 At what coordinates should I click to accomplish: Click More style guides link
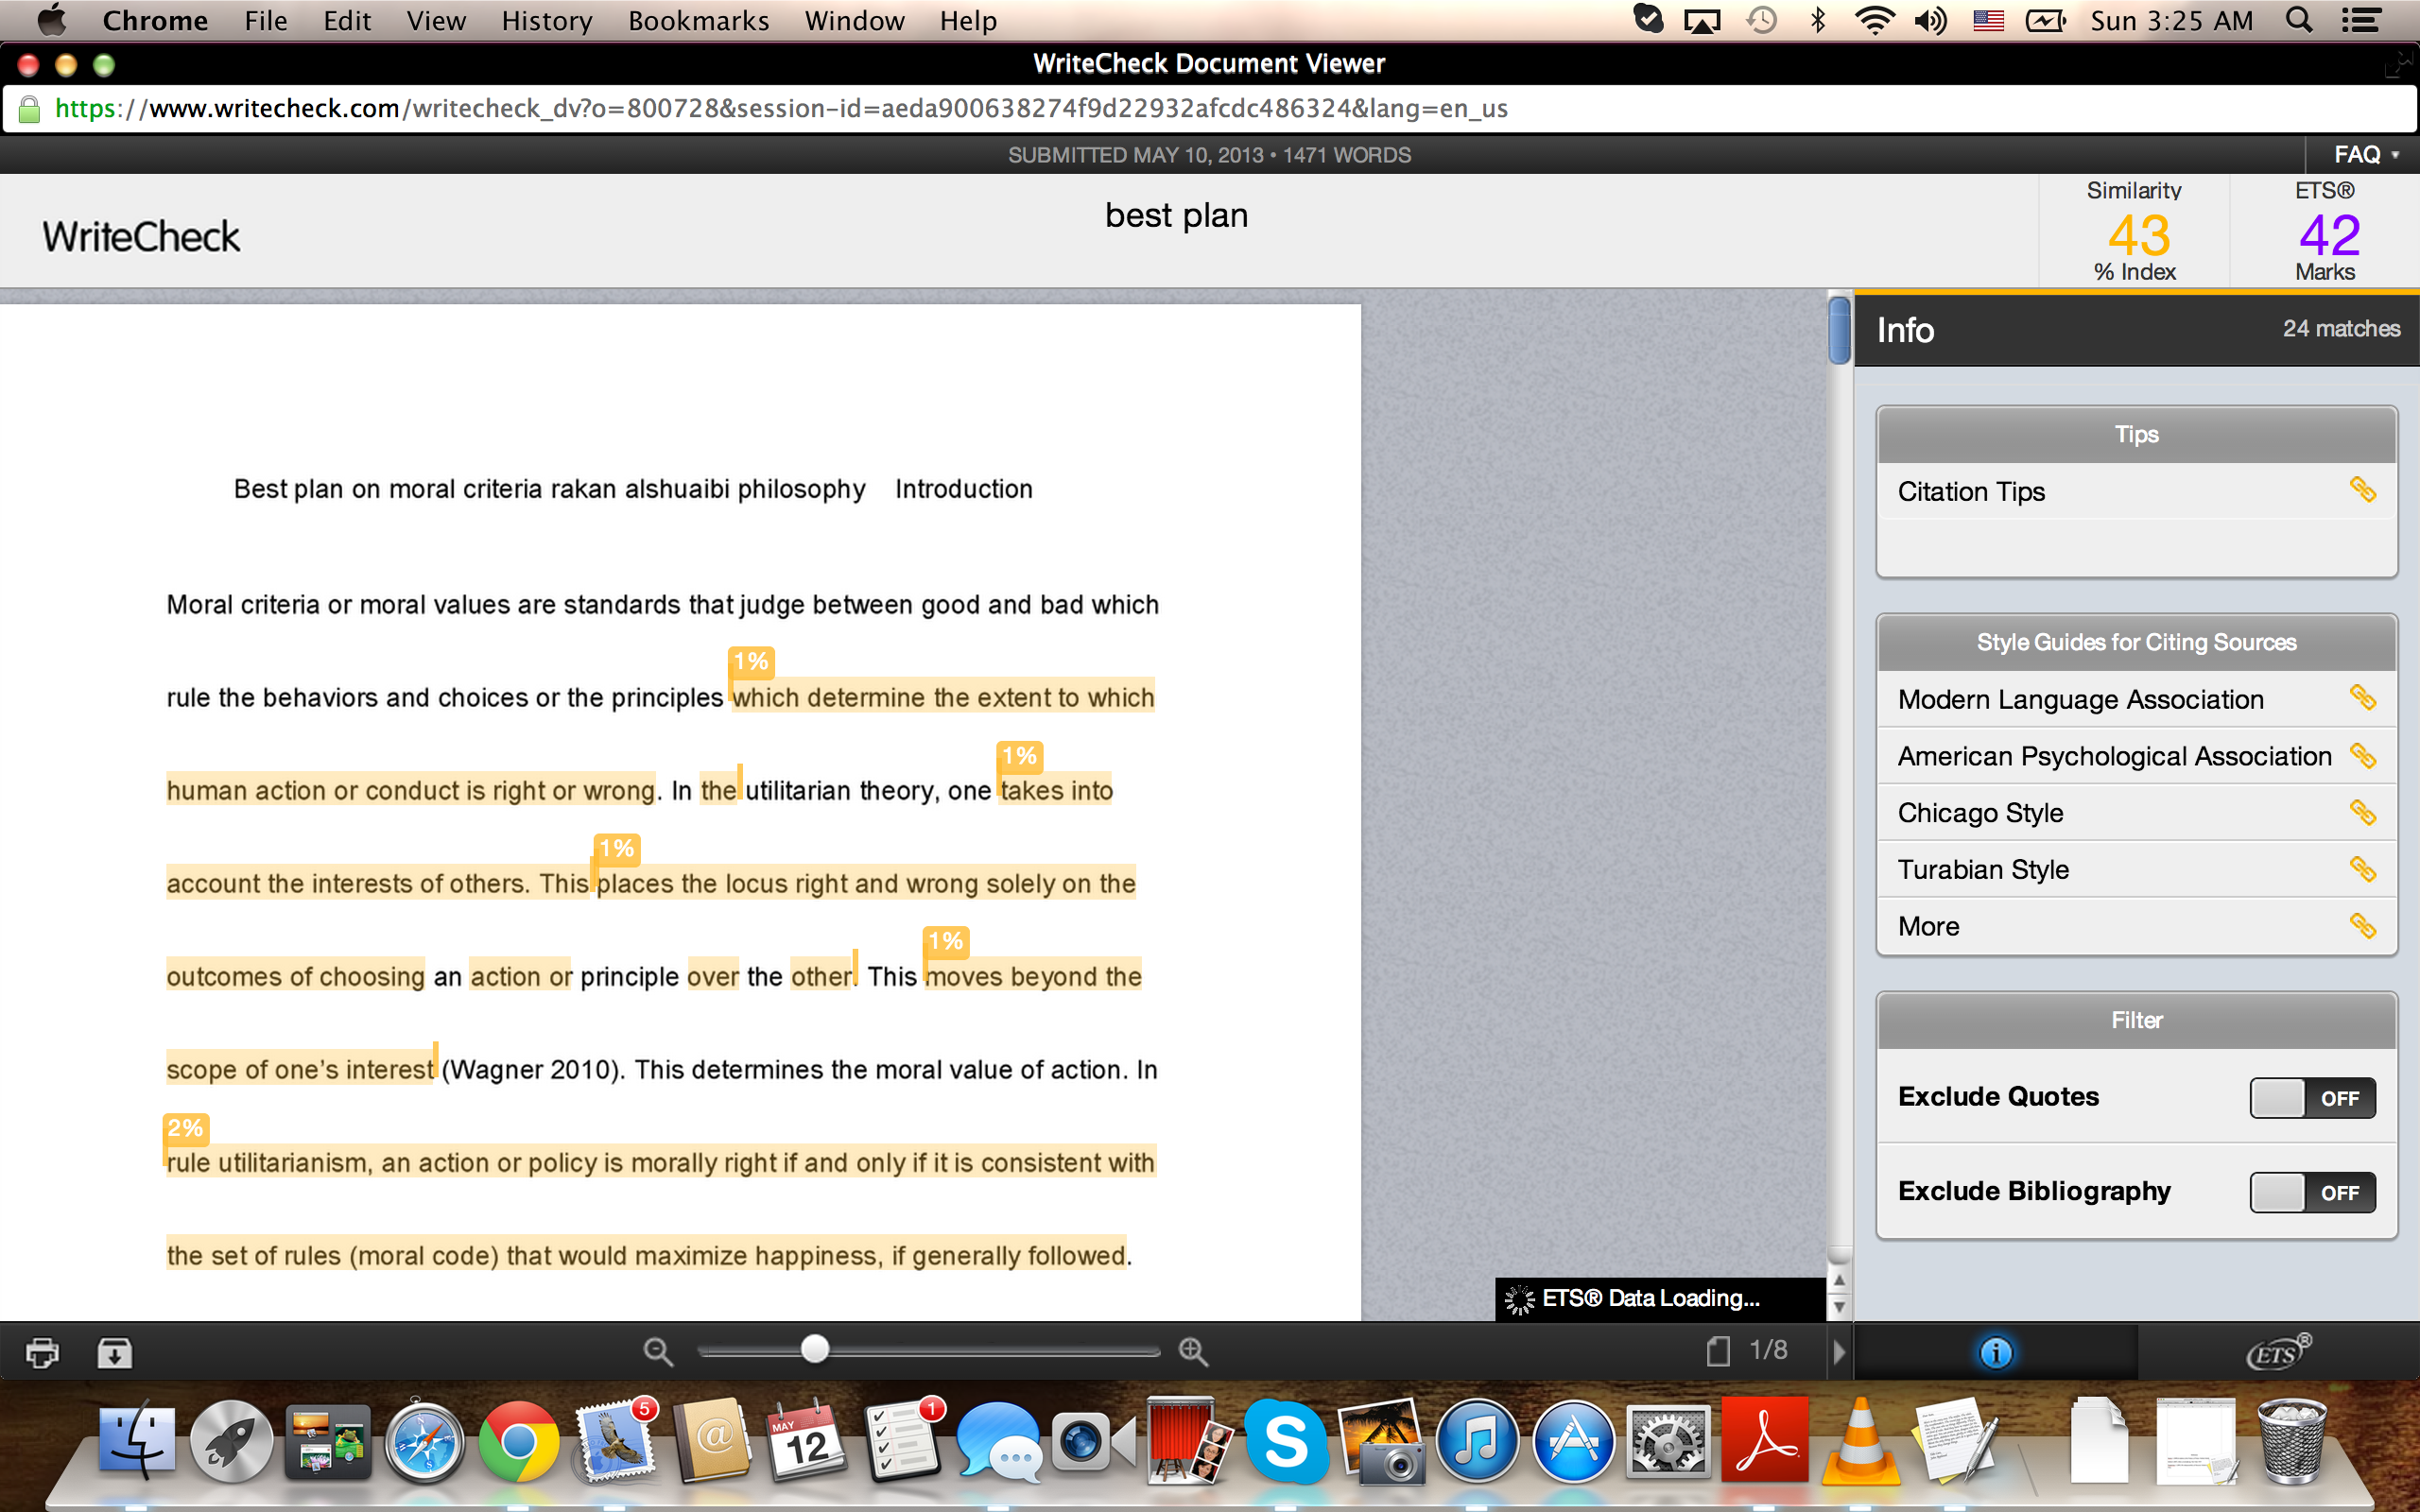pyautogui.click(x=2136, y=926)
